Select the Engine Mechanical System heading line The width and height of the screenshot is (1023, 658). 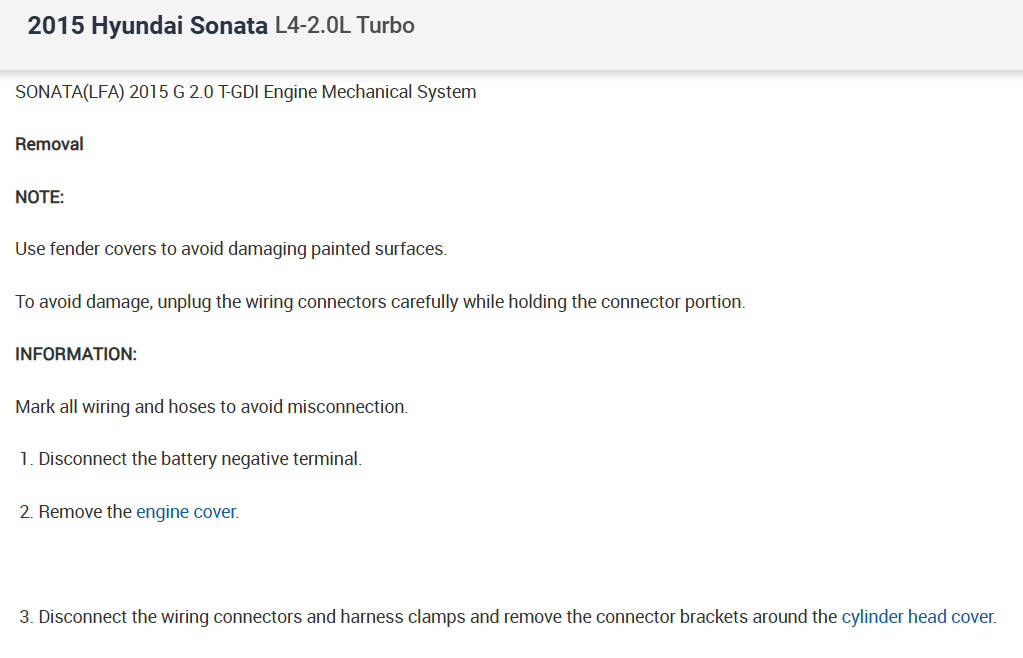(246, 92)
